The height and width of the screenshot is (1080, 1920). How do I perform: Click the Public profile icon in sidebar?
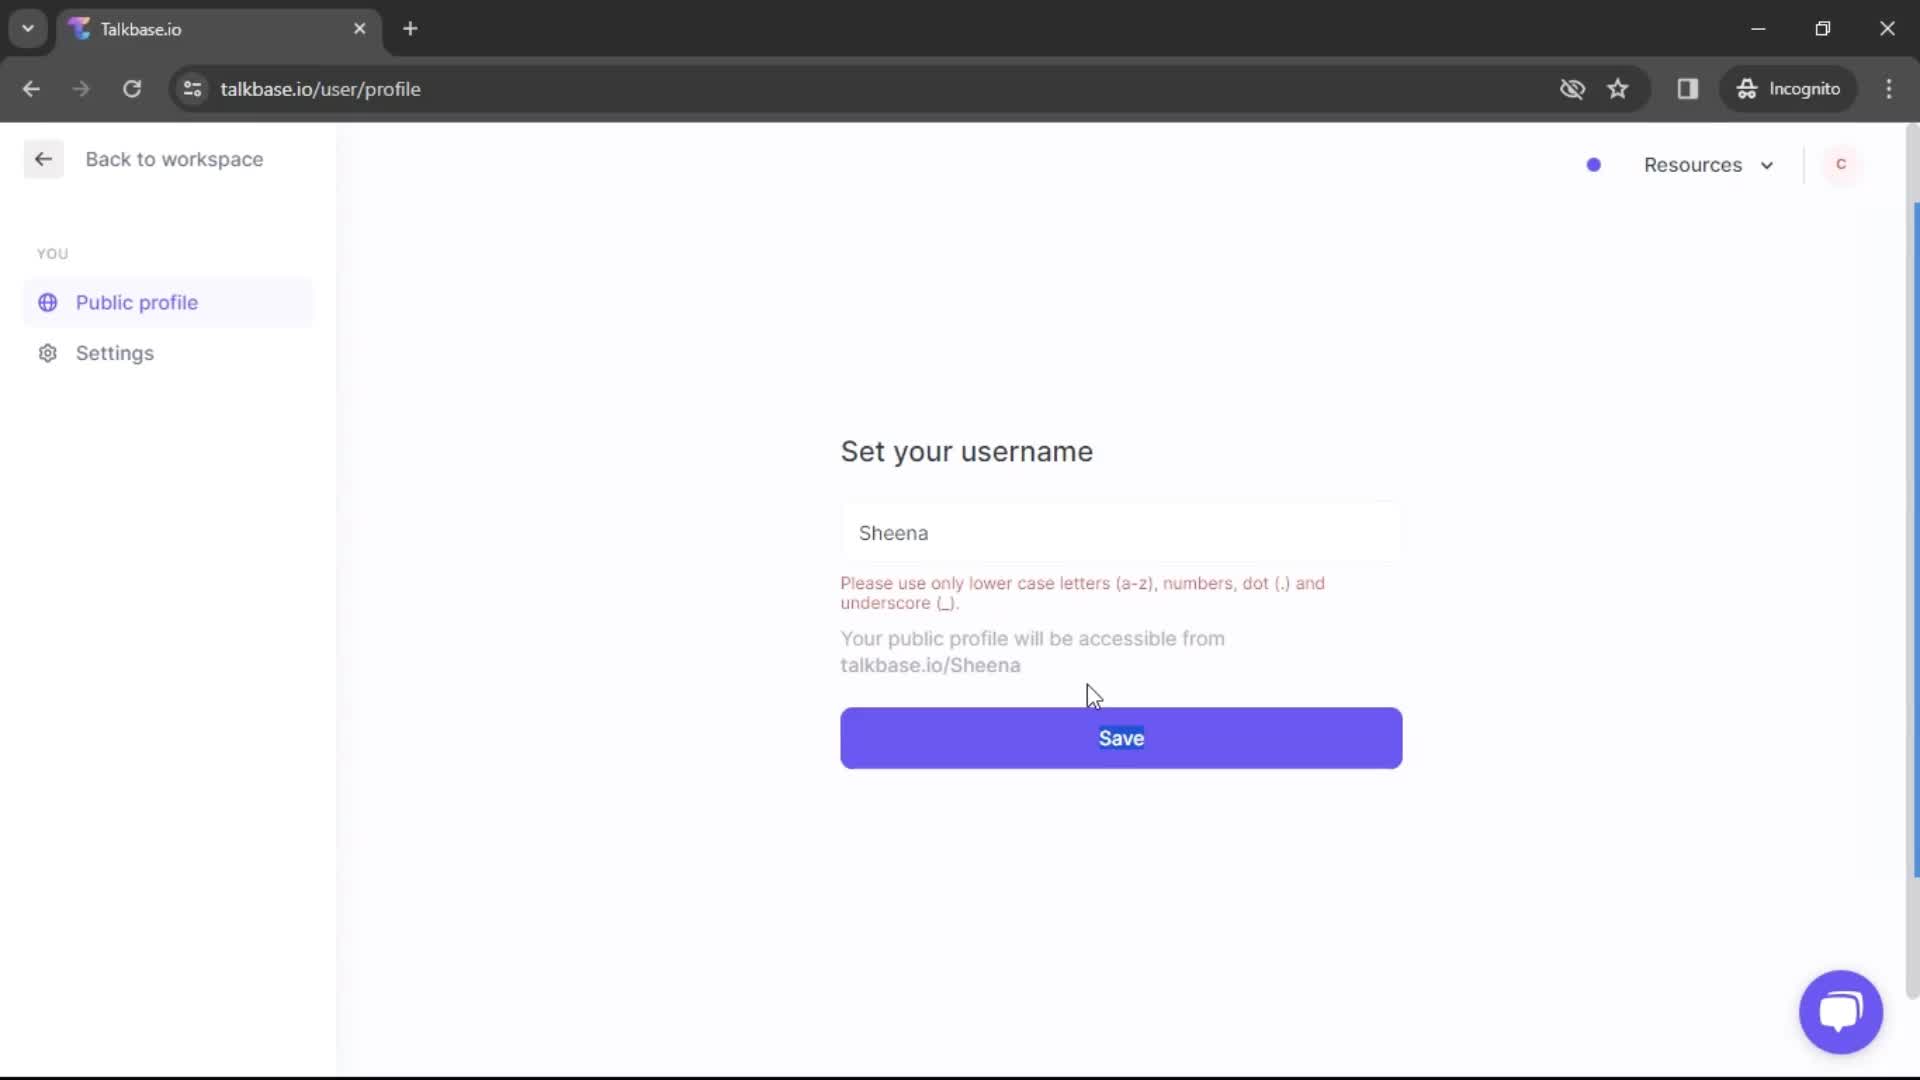click(x=47, y=302)
